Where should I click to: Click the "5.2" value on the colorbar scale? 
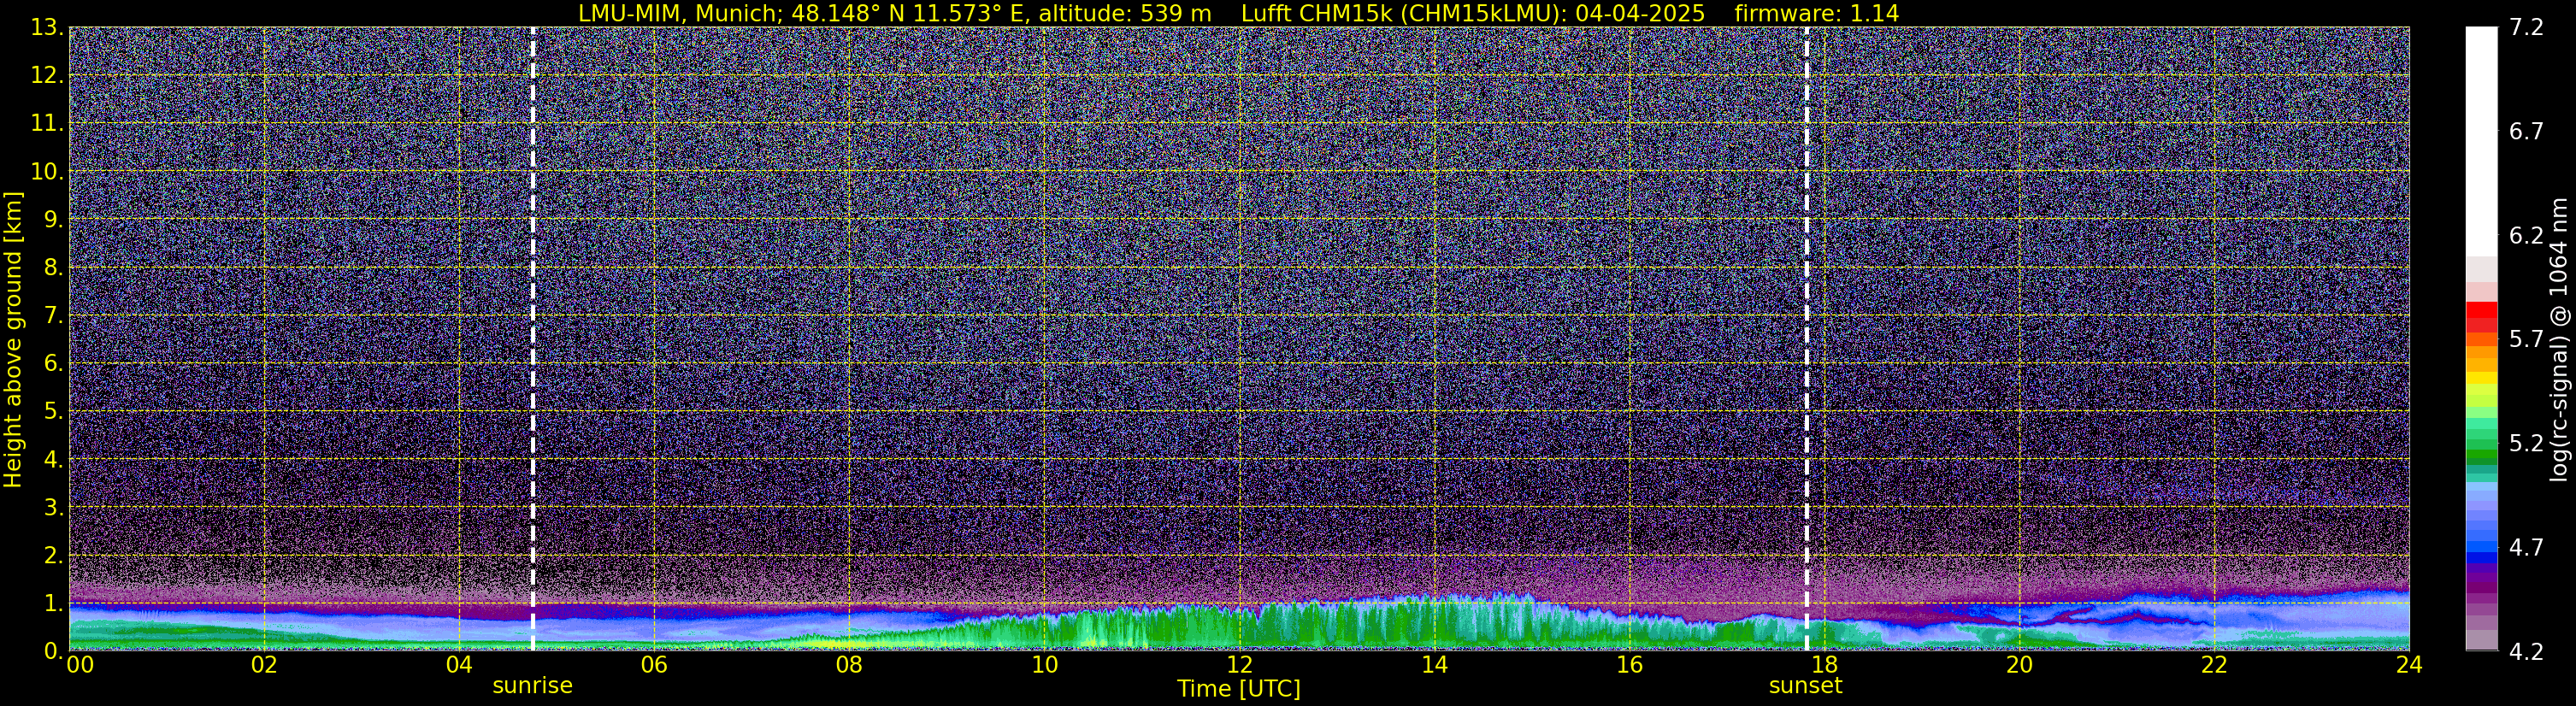click(x=2527, y=443)
